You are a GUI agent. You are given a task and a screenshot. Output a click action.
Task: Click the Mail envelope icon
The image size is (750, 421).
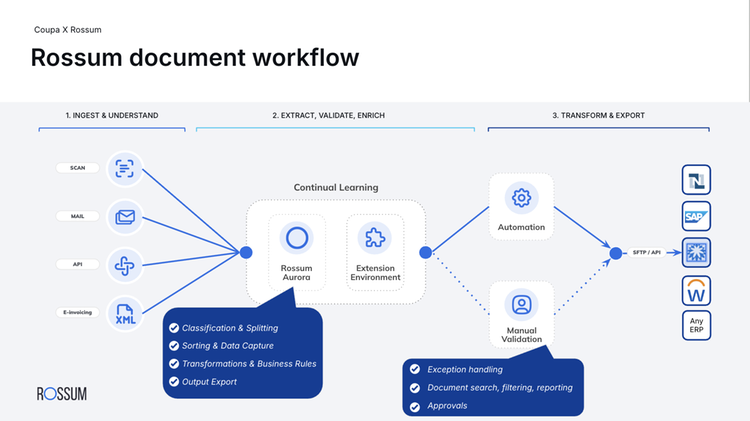click(x=125, y=216)
